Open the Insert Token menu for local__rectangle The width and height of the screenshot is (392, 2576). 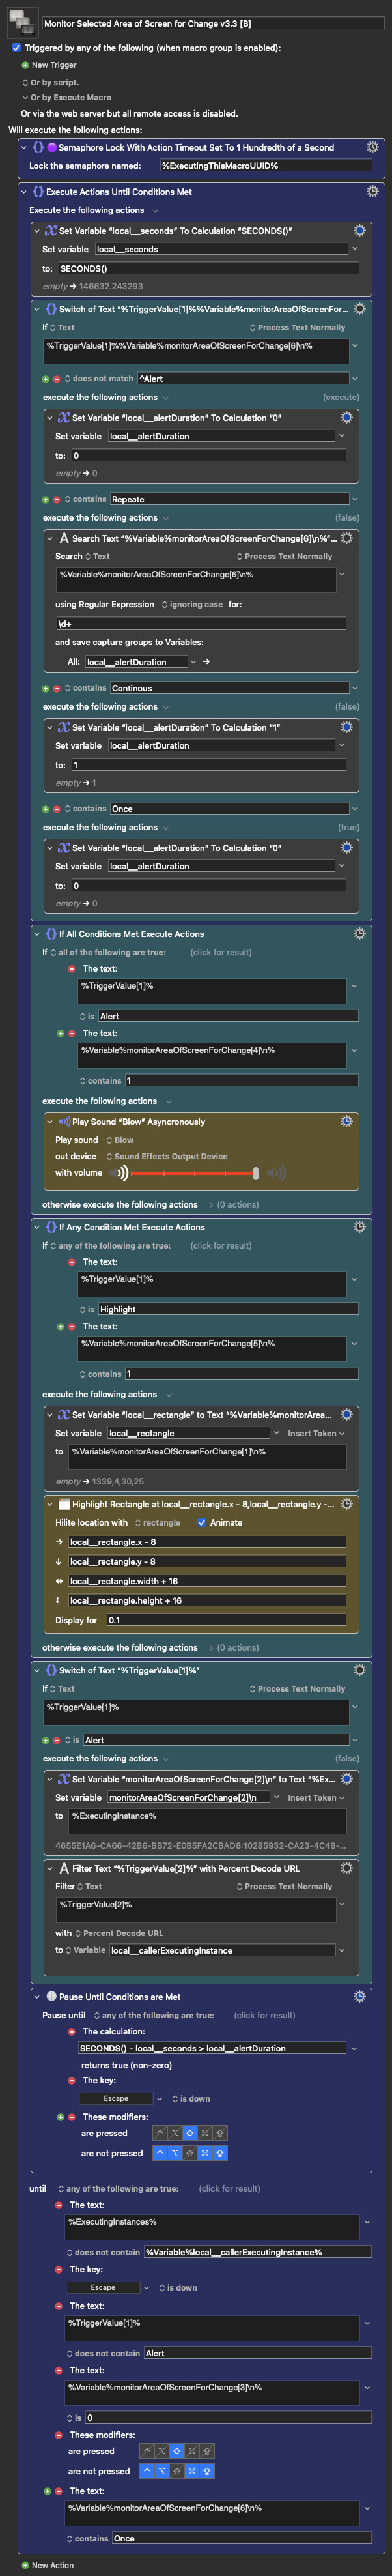point(315,1433)
